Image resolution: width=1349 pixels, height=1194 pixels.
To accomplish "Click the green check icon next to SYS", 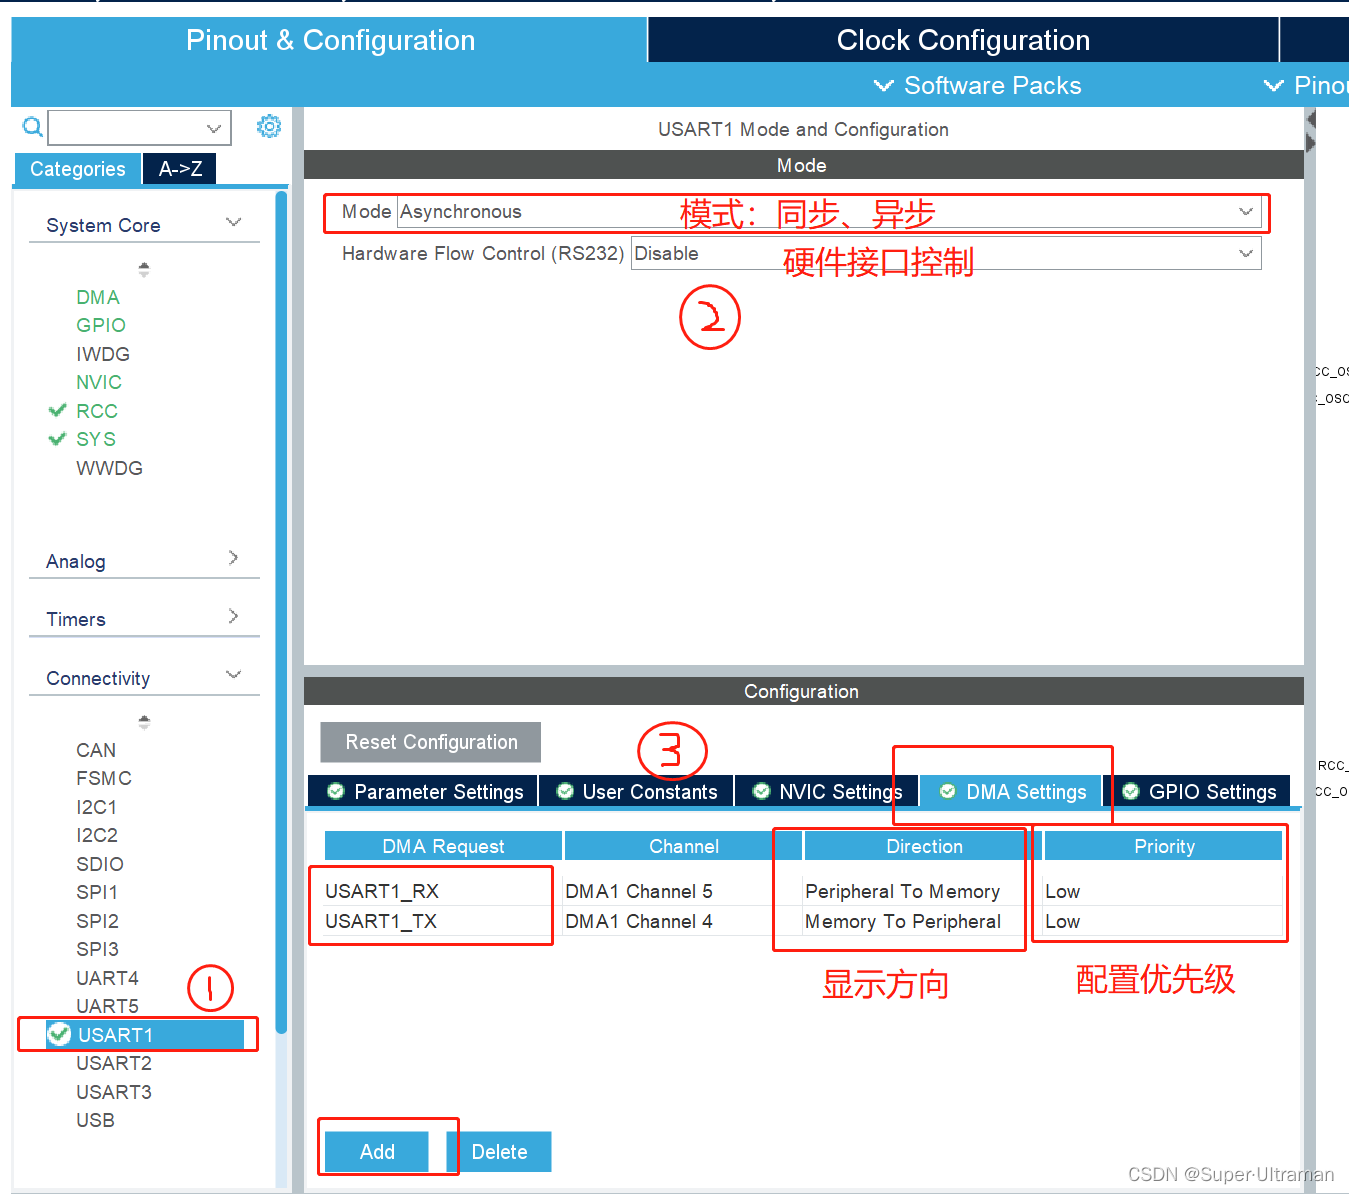I will [58, 438].
